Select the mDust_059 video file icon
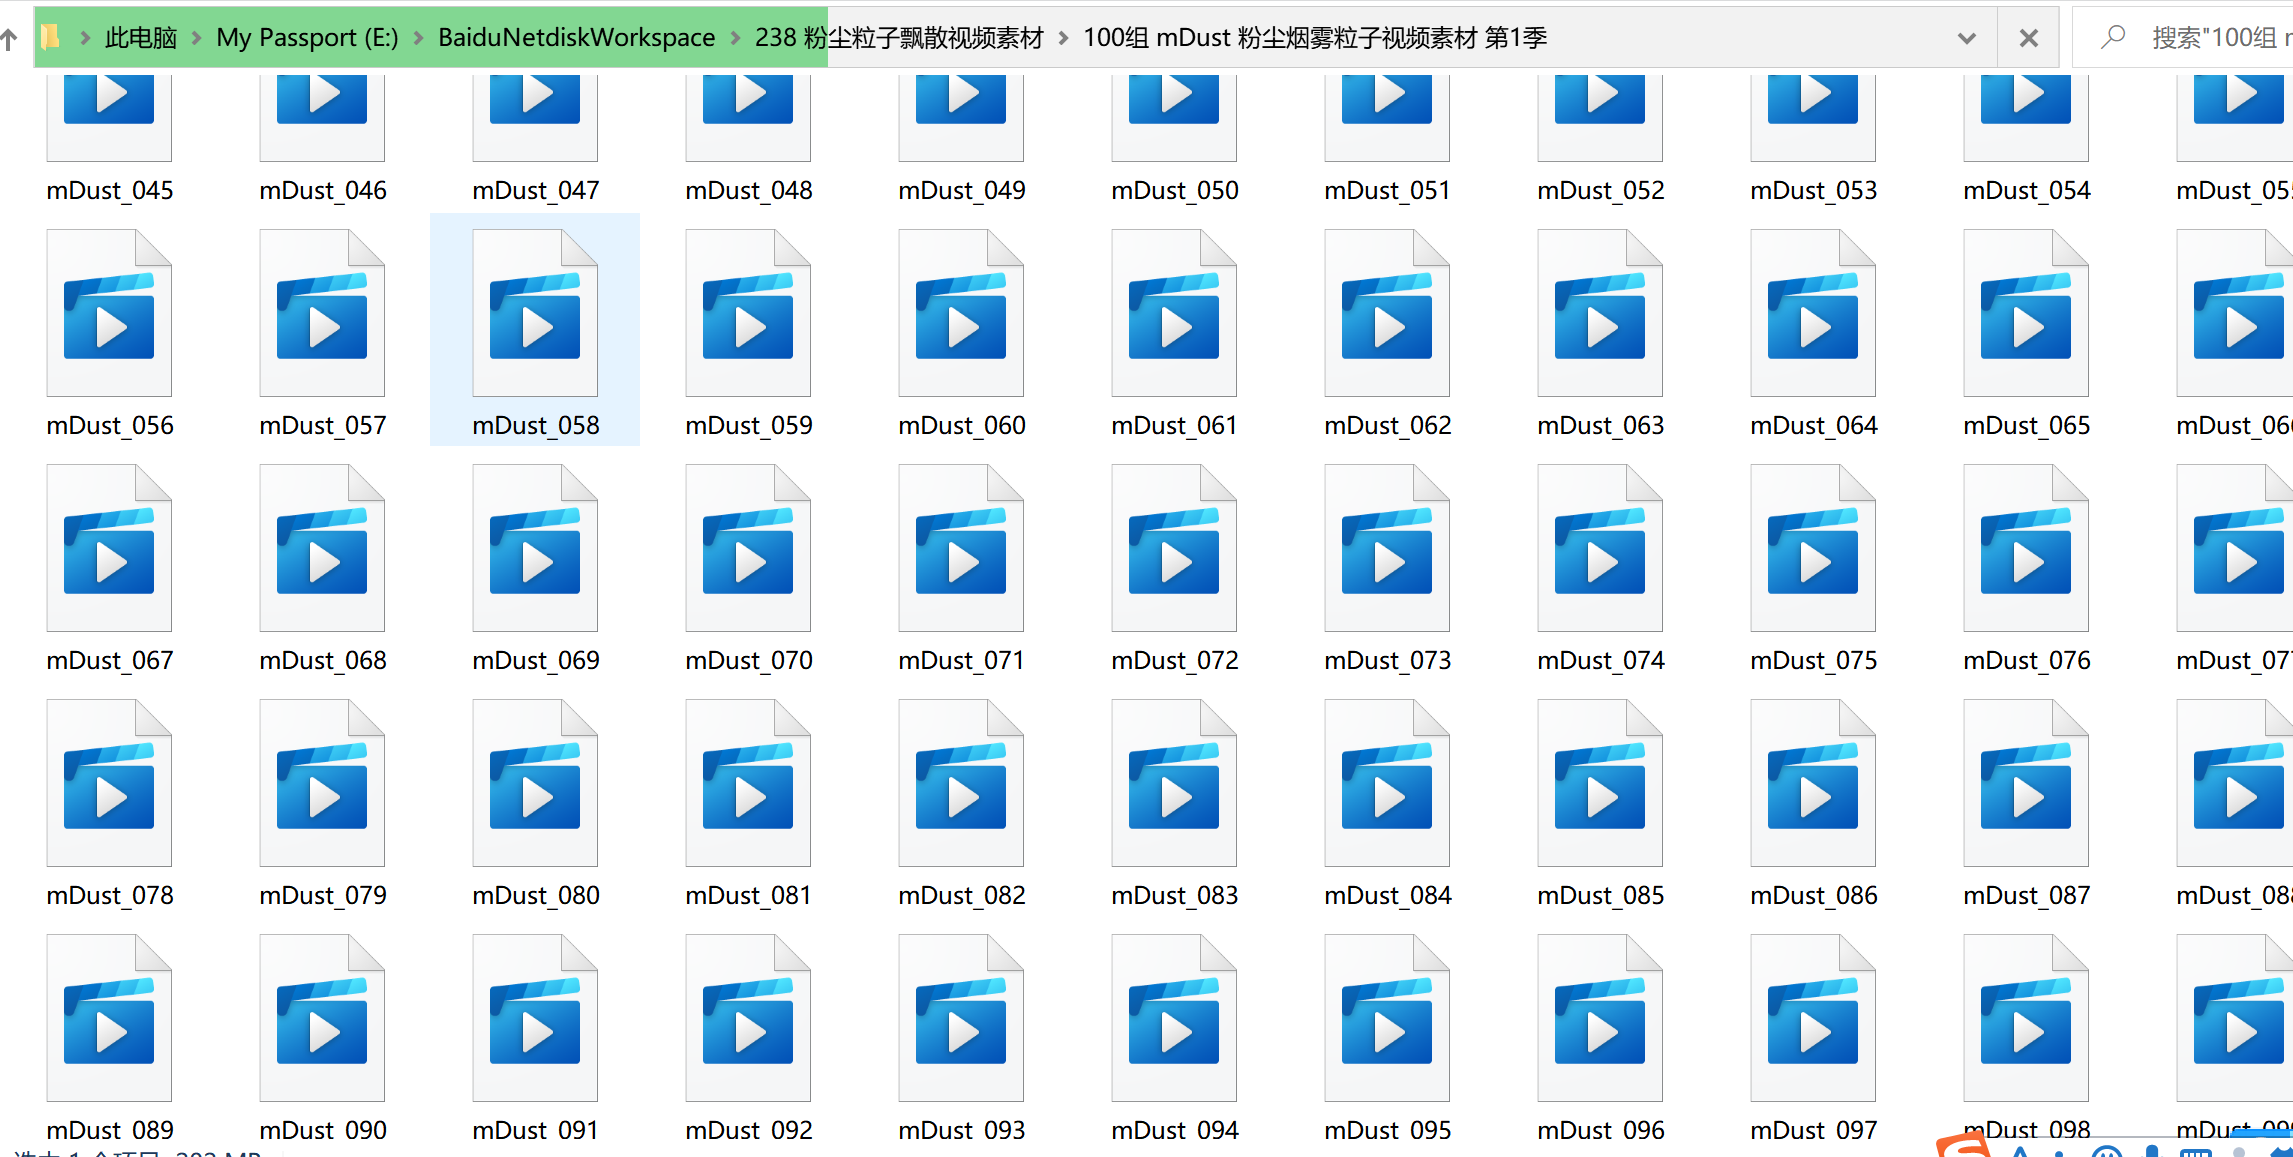 pyautogui.click(x=748, y=313)
